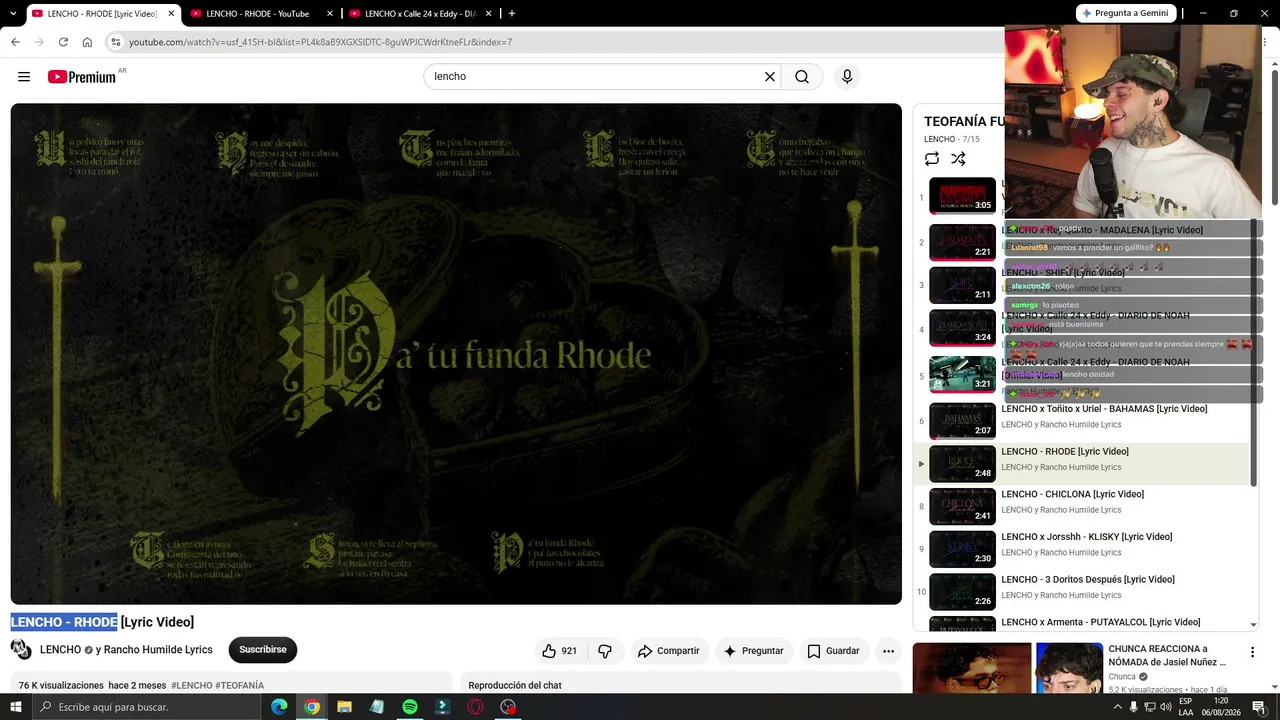Image resolution: width=1280 pixels, height=720 pixels.
Task: Open the notification center icon
Action: point(1259,707)
